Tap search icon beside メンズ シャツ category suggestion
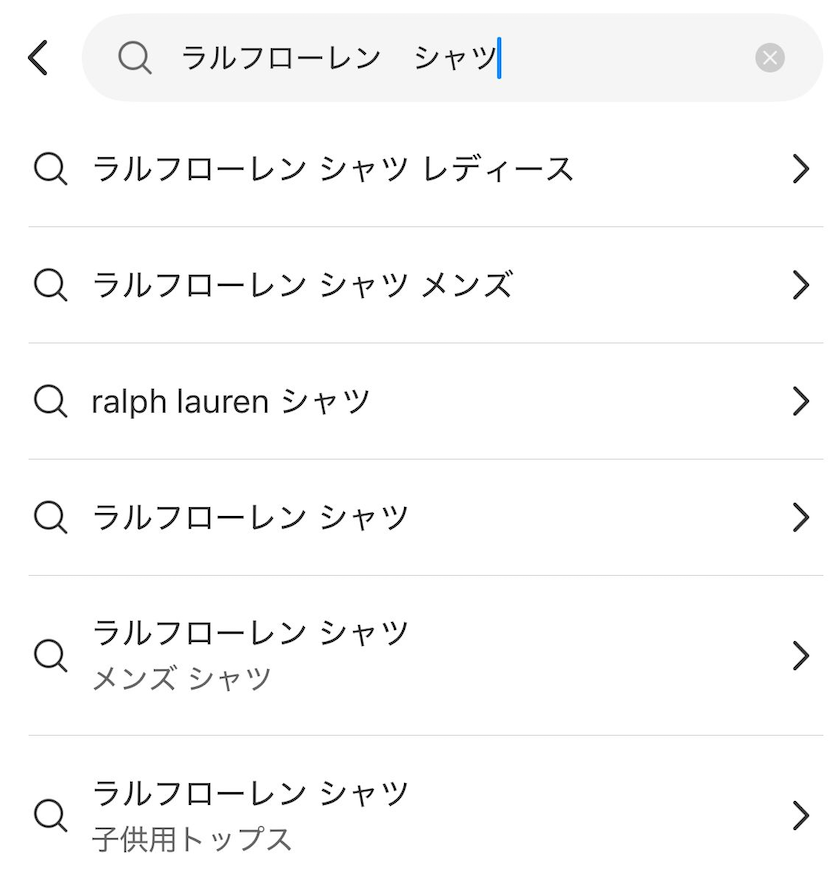Image resolution: width=838 pixels, height=892 pixels. point(50,656)
